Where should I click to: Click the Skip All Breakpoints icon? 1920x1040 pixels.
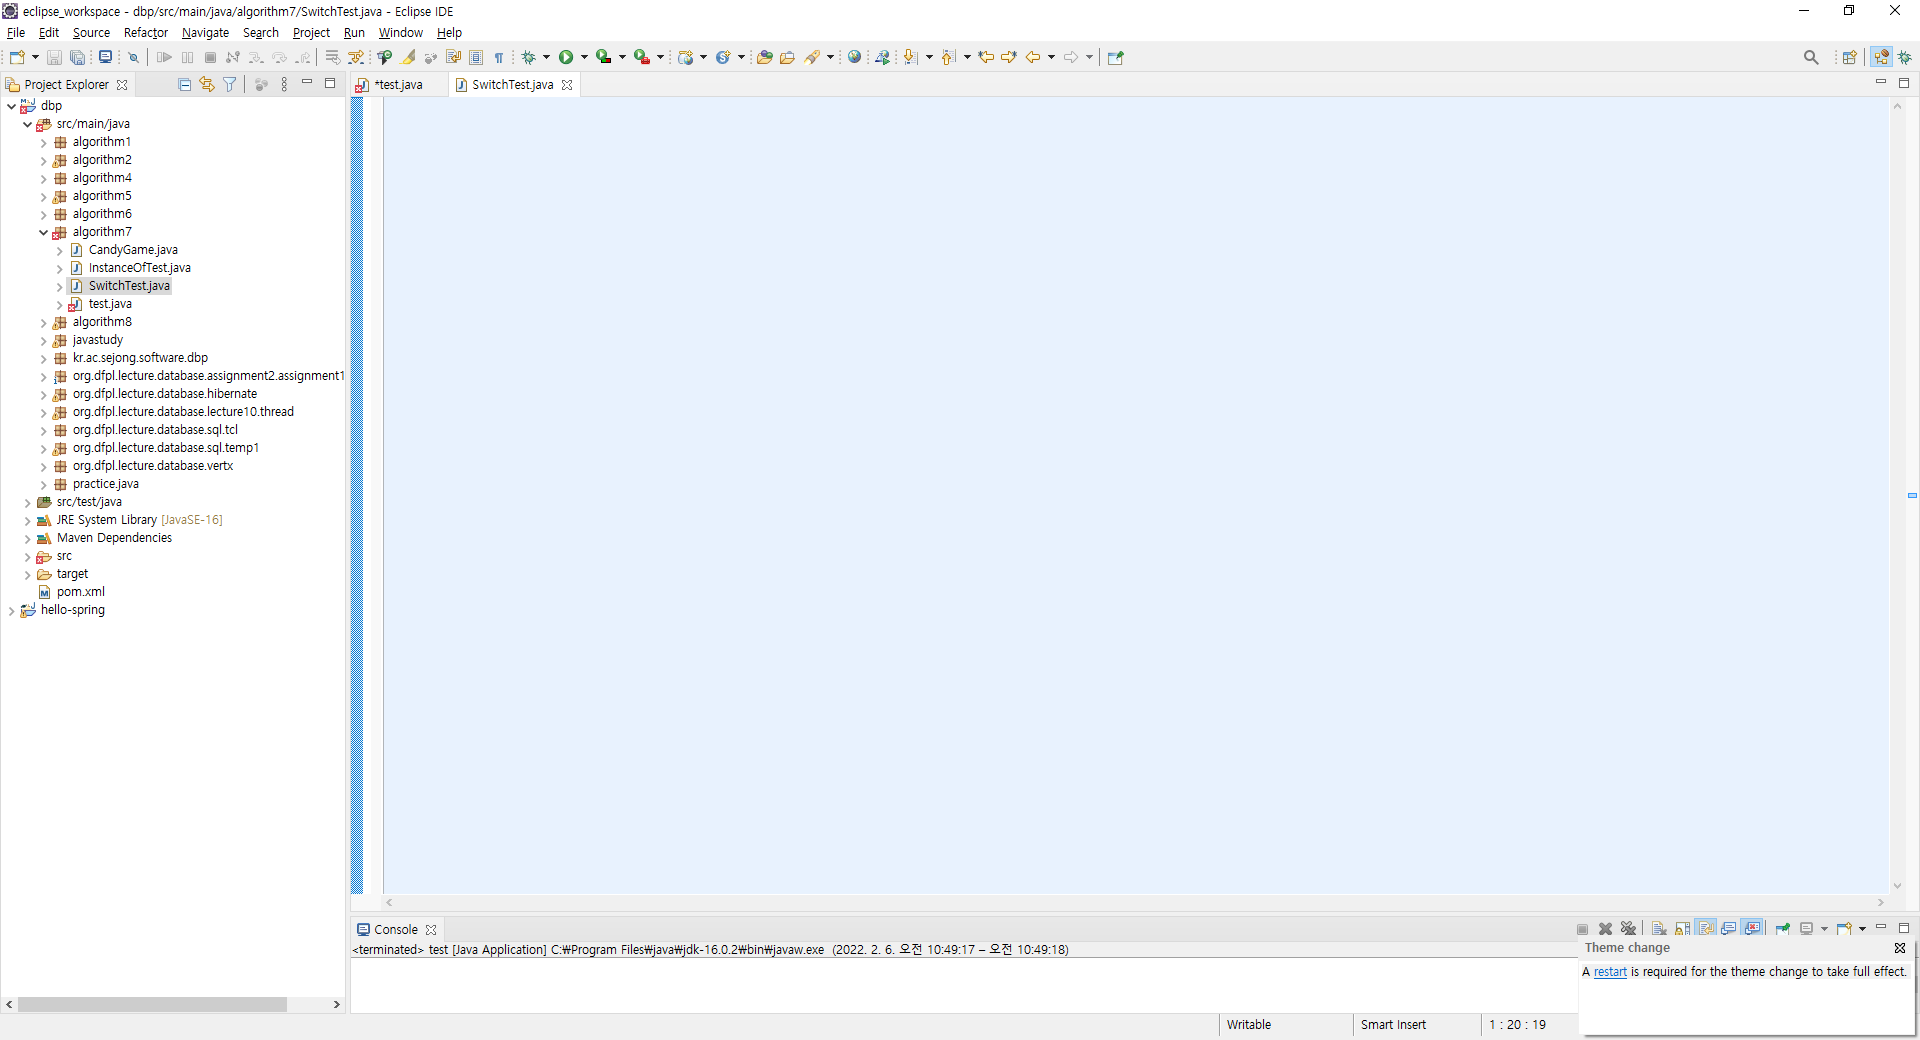(x=133, y=57)
